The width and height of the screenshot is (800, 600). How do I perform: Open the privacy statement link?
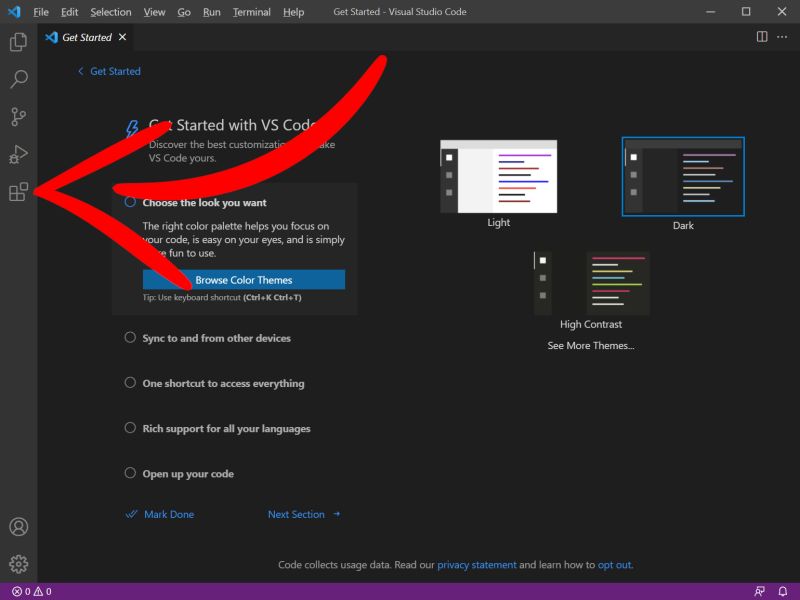click(478, 564)
